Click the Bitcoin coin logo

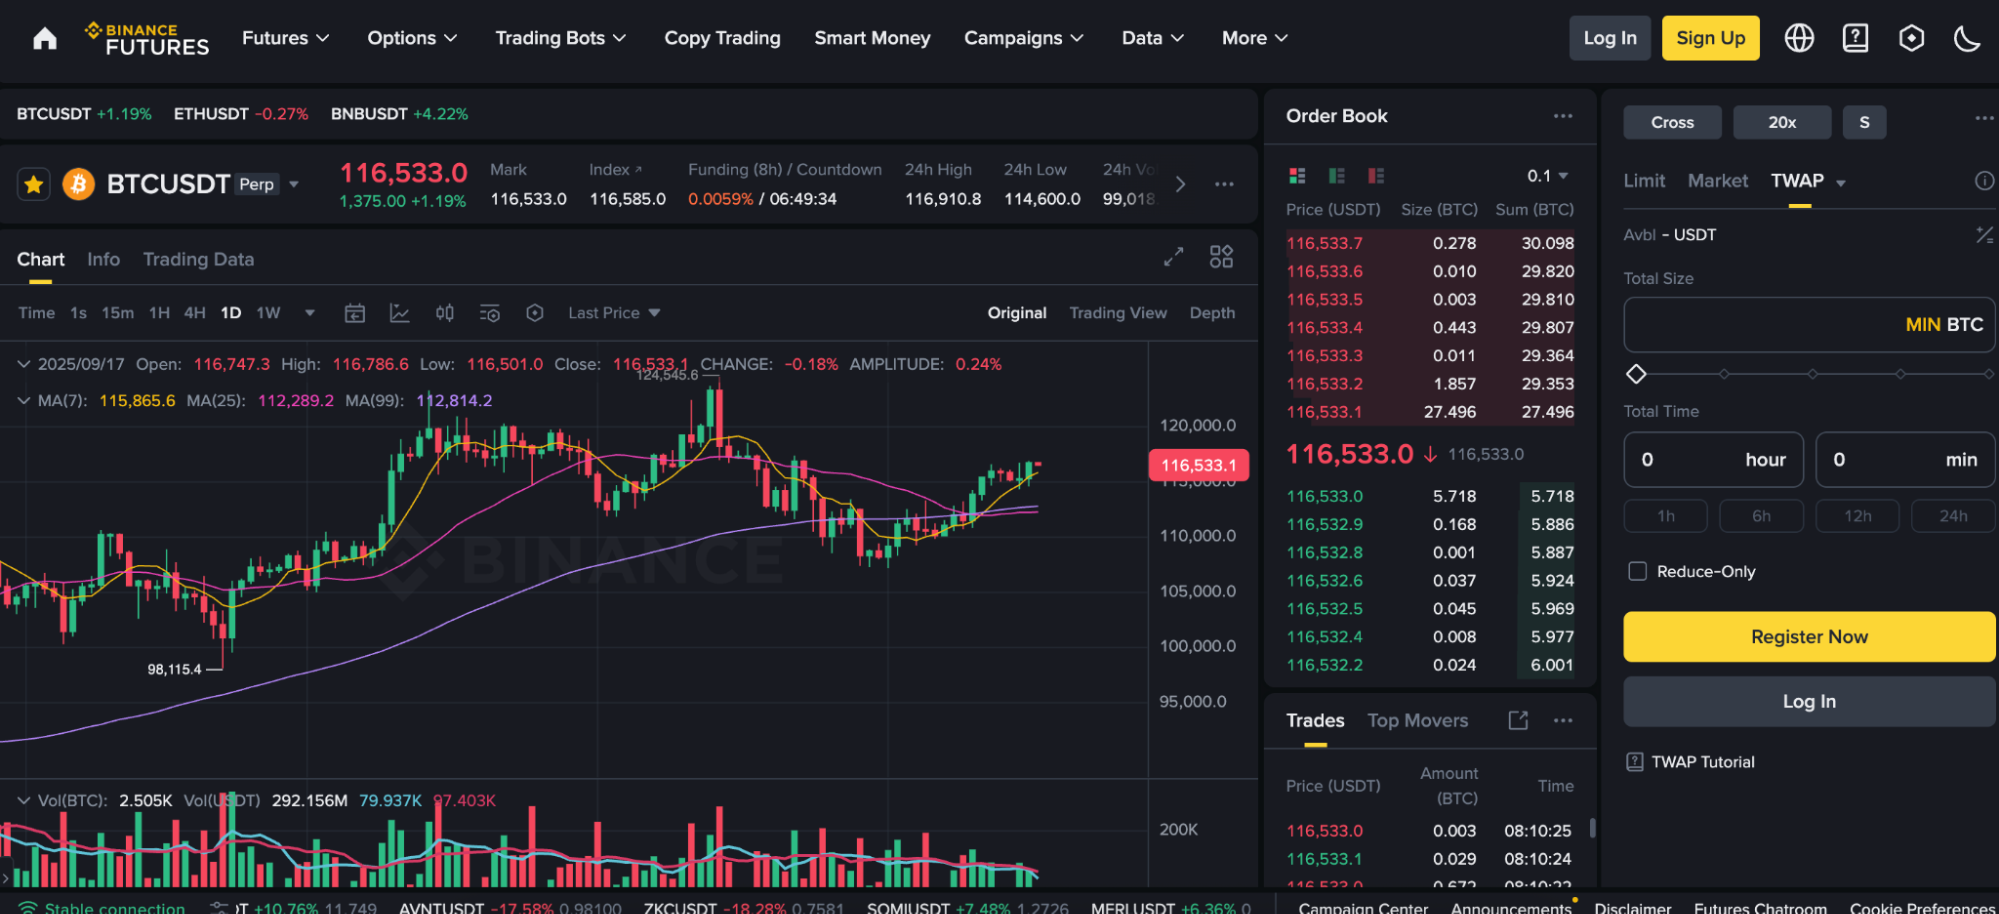[x=79, y=184]
